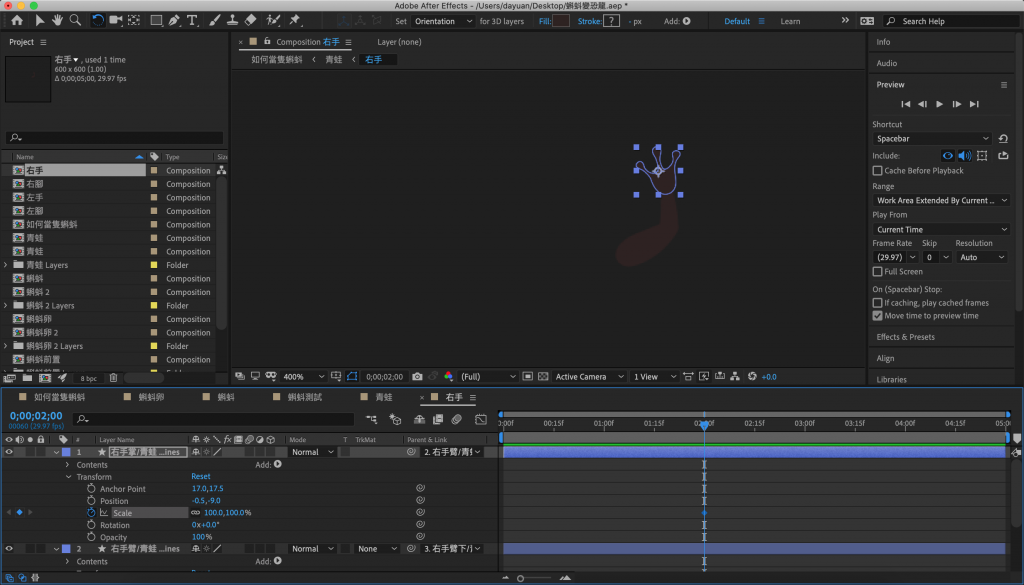
Task: Select the Type tool
Action: point(192,20)
